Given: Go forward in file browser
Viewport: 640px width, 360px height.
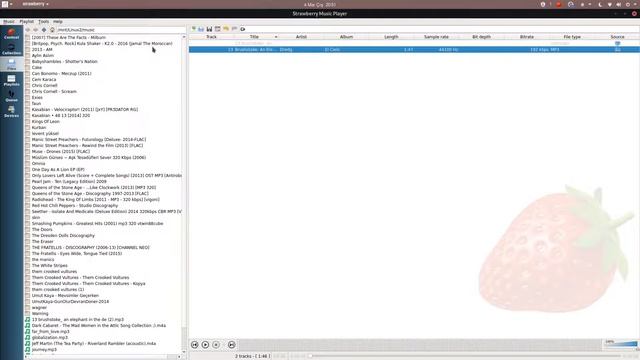Looking at the screenshot, I should tap(36, 30).
